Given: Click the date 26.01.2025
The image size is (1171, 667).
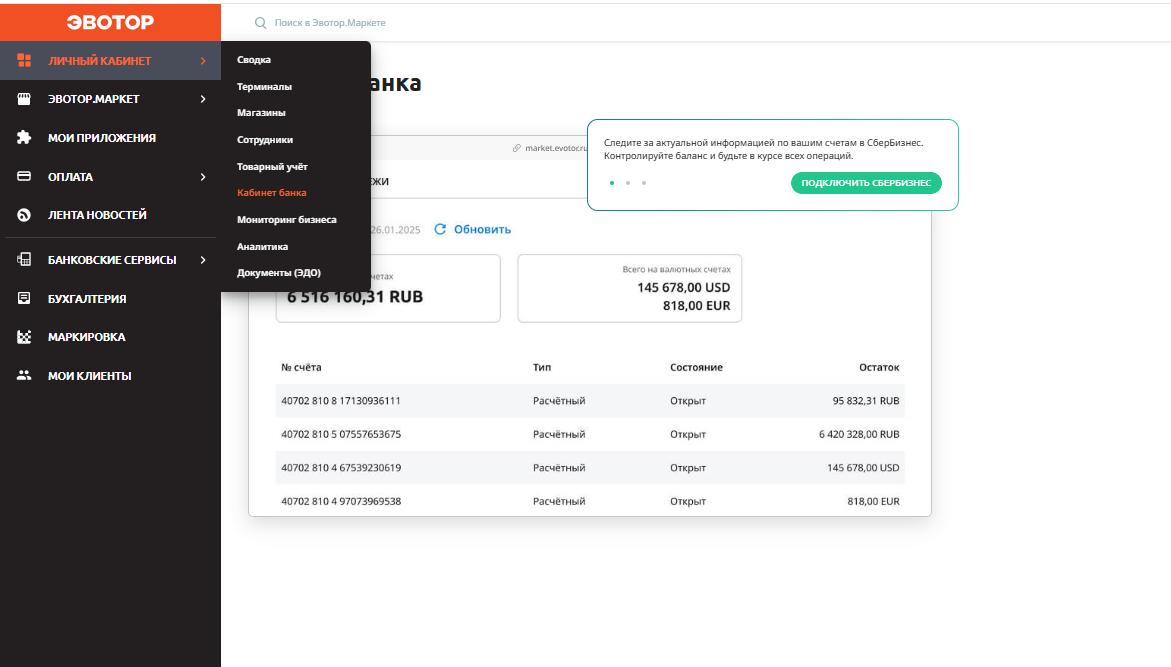Looking at the screenshot, I should pos(396,230).
